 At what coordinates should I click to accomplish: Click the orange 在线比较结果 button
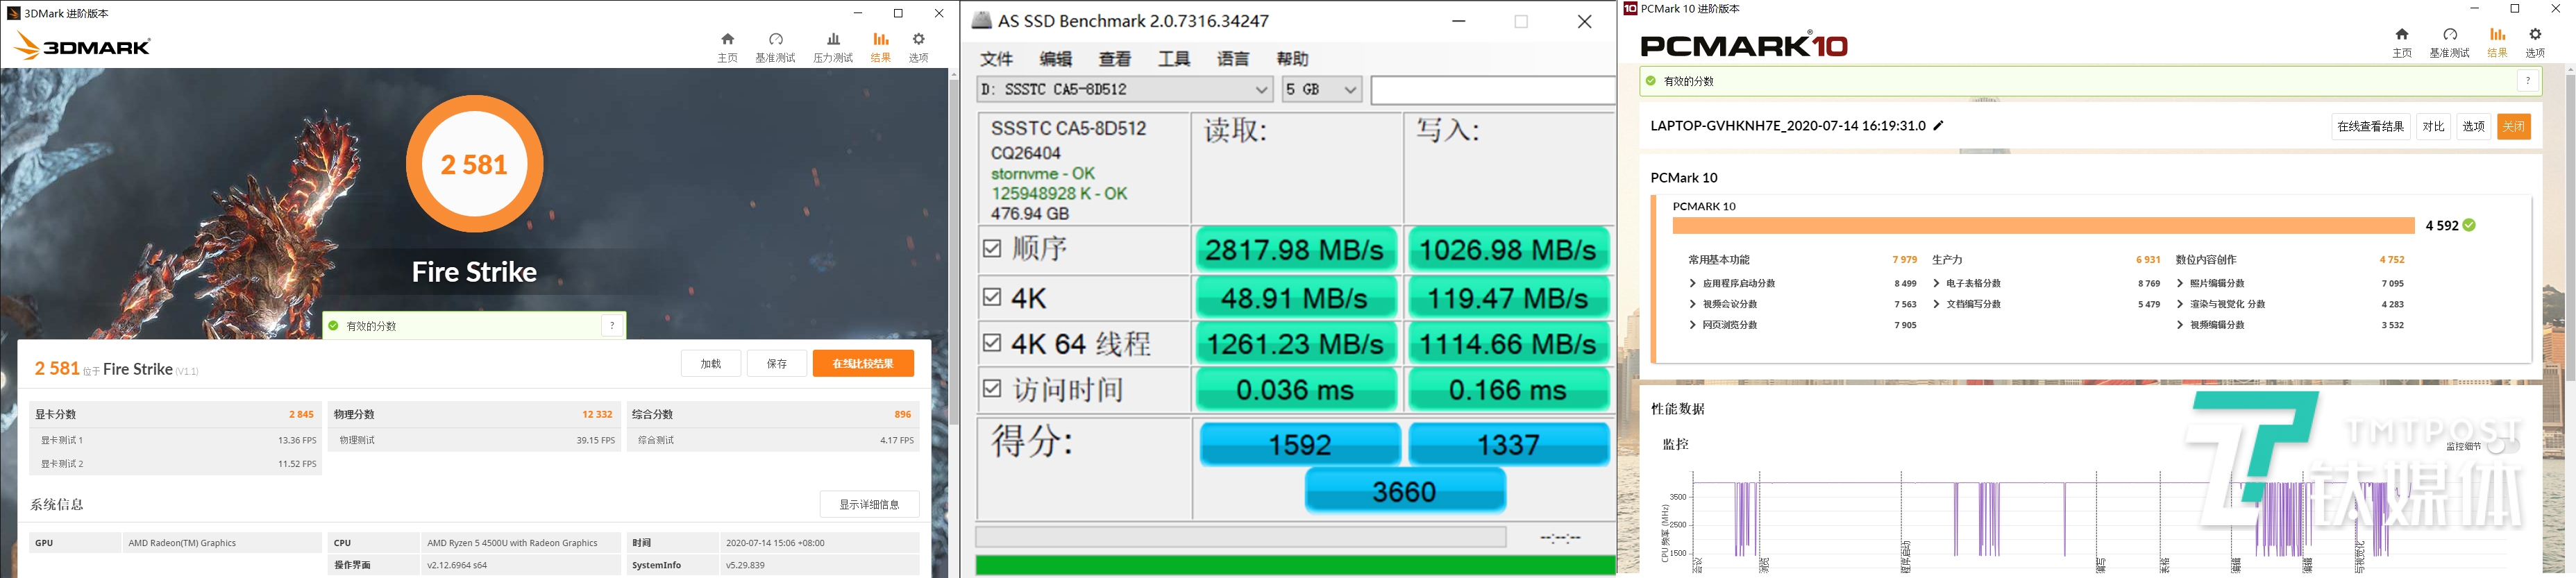click(863, 363)
